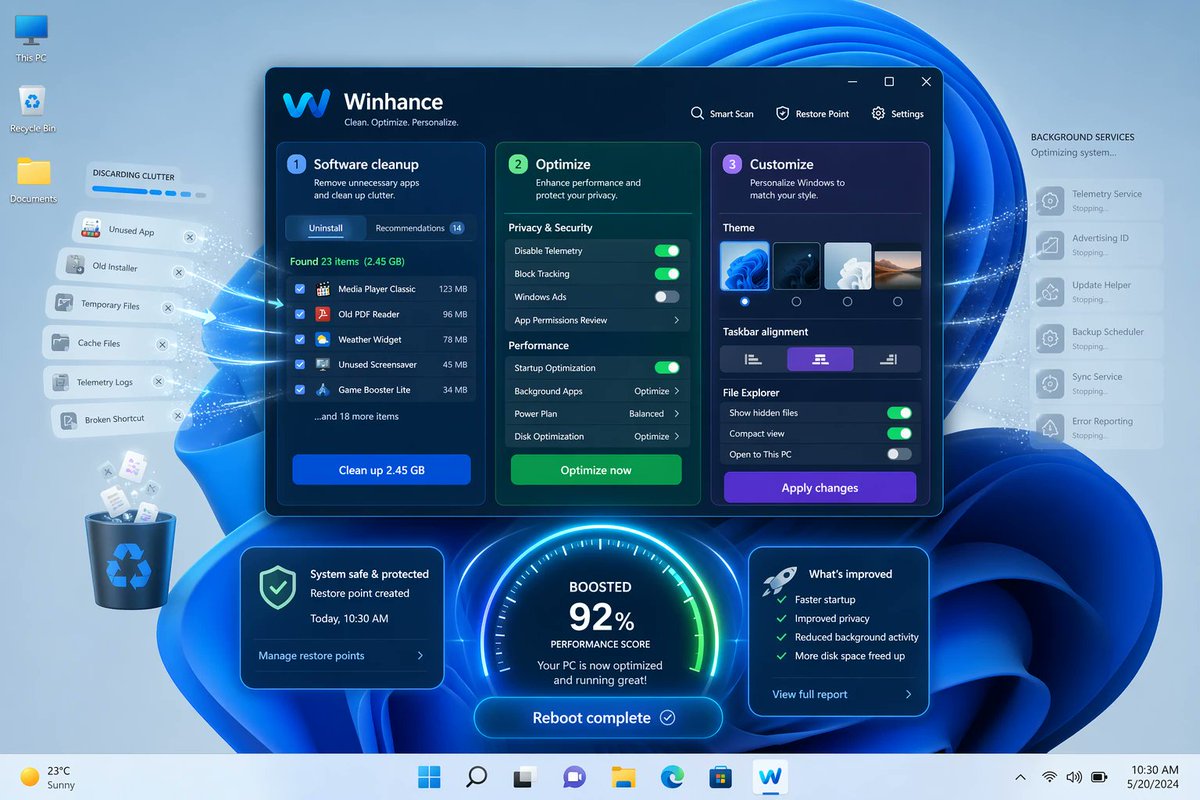The height and width of the screenshot is (800, 1200).
Task: Open the Windows Start menu
Action: click(429, 776)
